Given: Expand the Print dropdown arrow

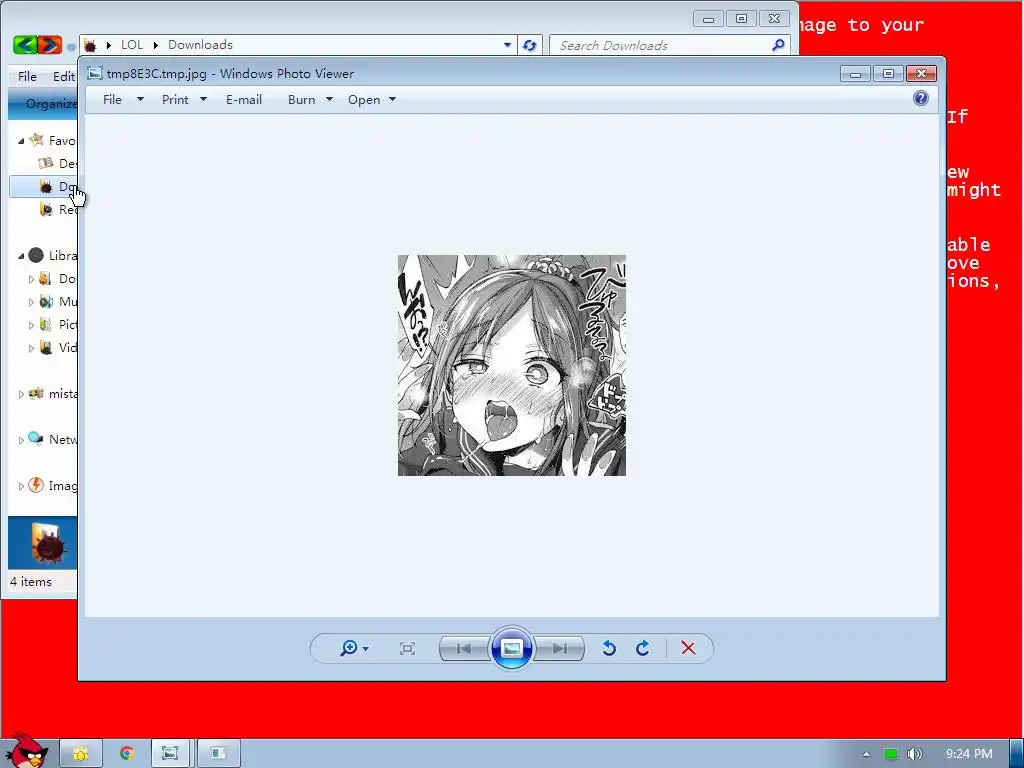Looking at the screenshot, I should point(203,99).
